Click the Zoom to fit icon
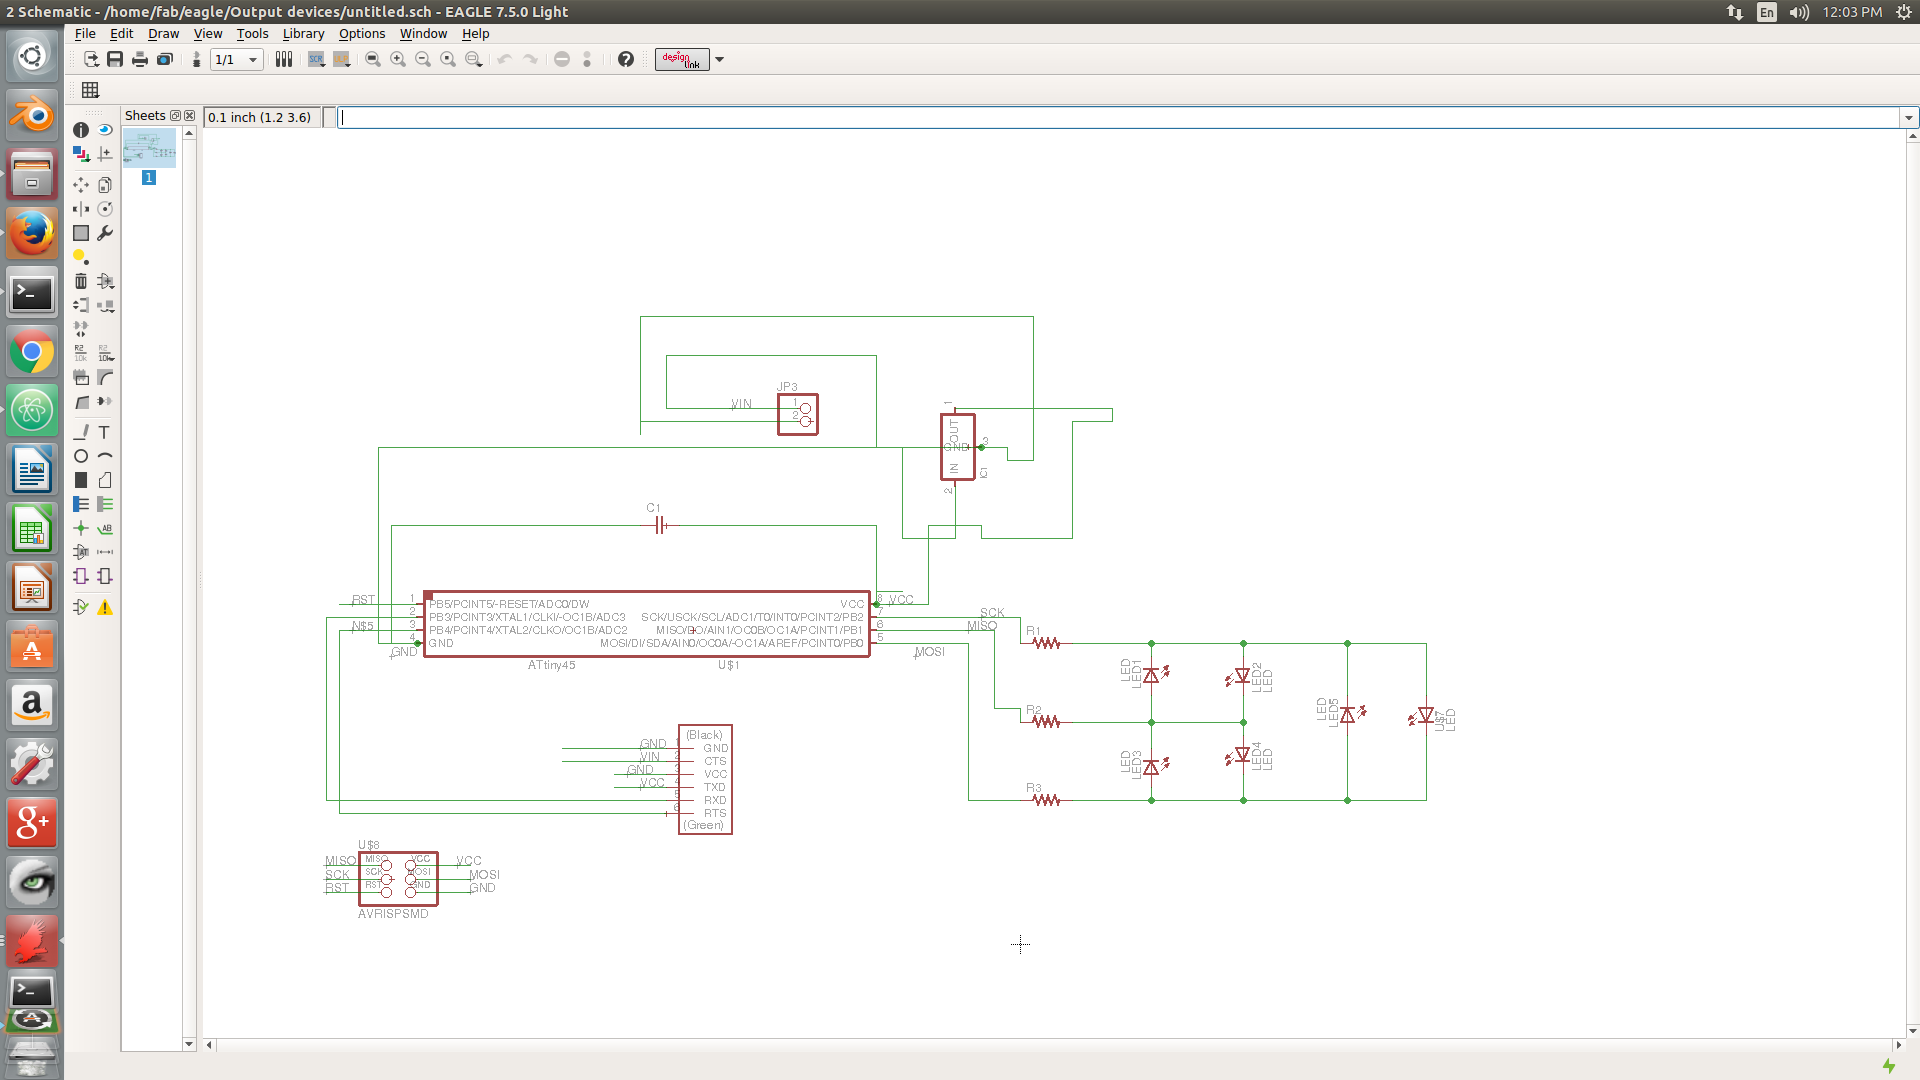Viewport: 1920px width, 1080px height. point(373,59)
